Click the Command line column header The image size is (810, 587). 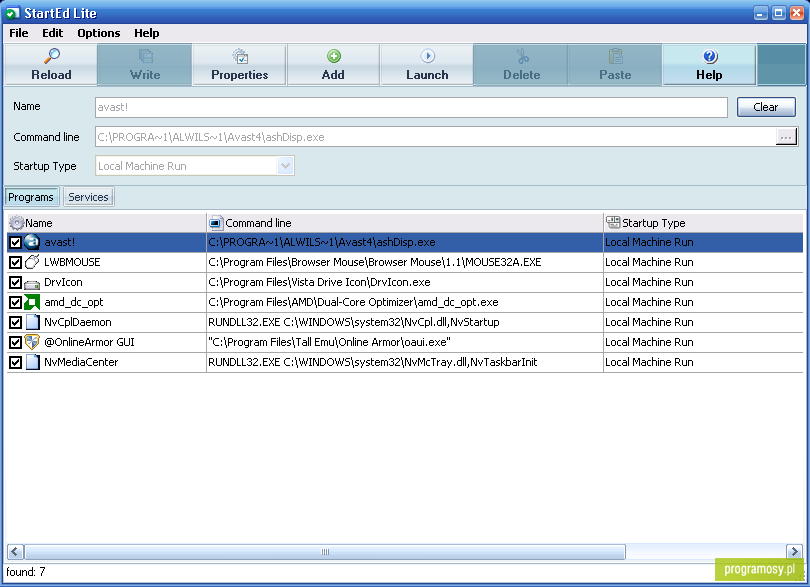404,223
